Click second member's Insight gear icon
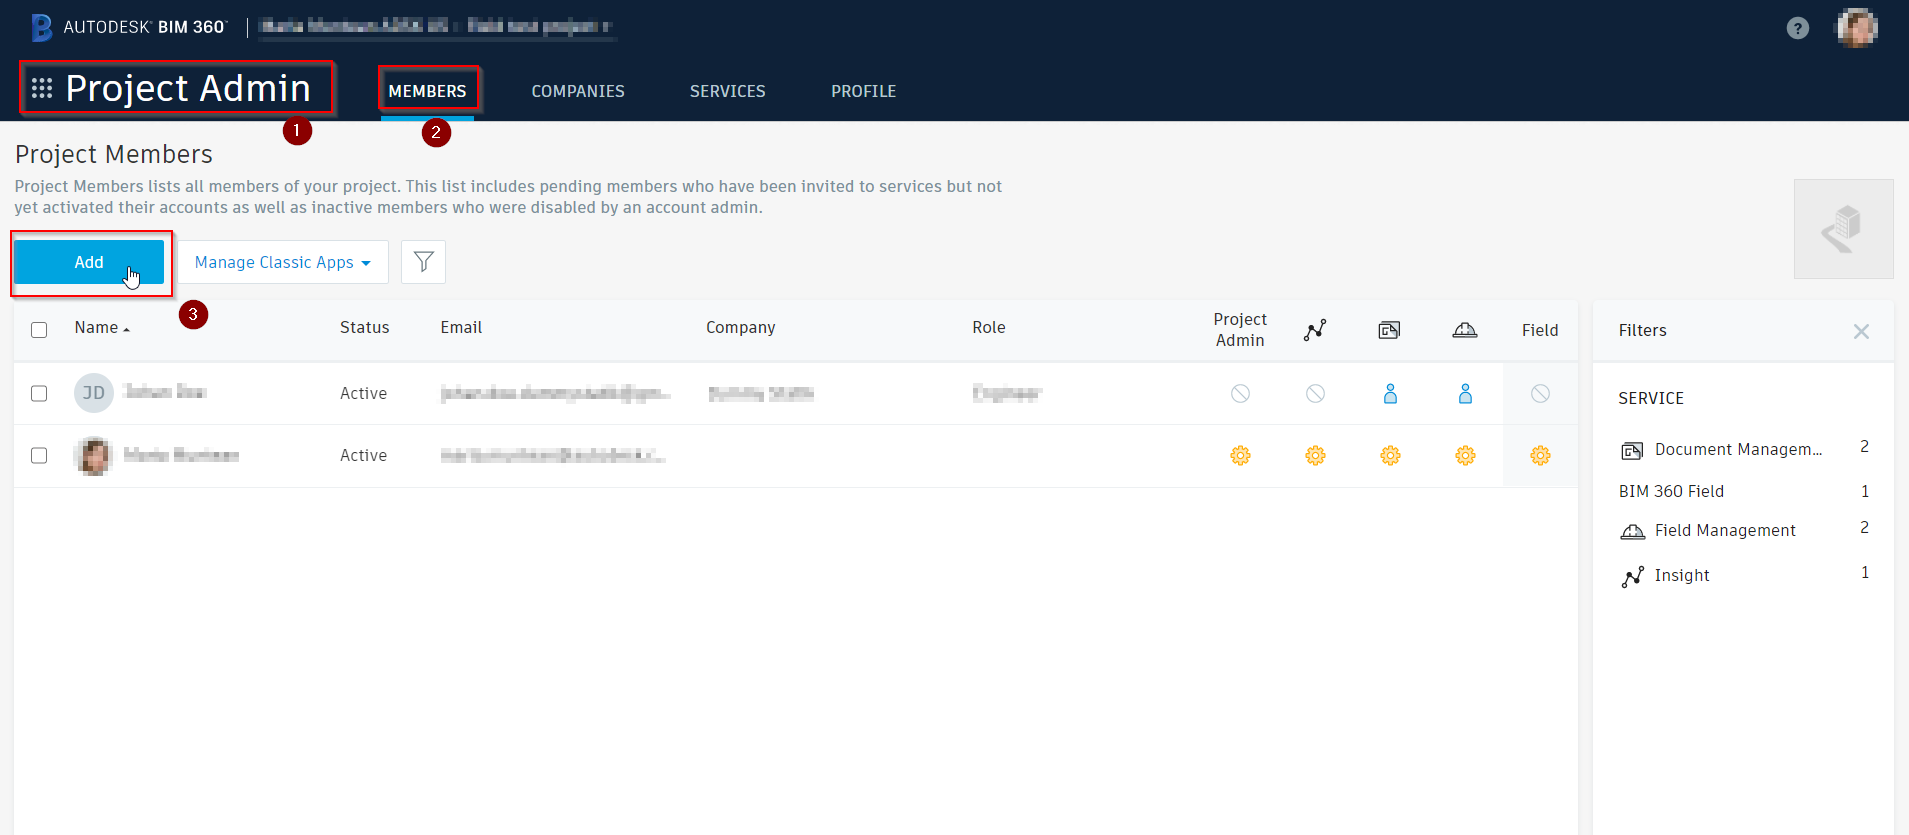 (1315, 456)
